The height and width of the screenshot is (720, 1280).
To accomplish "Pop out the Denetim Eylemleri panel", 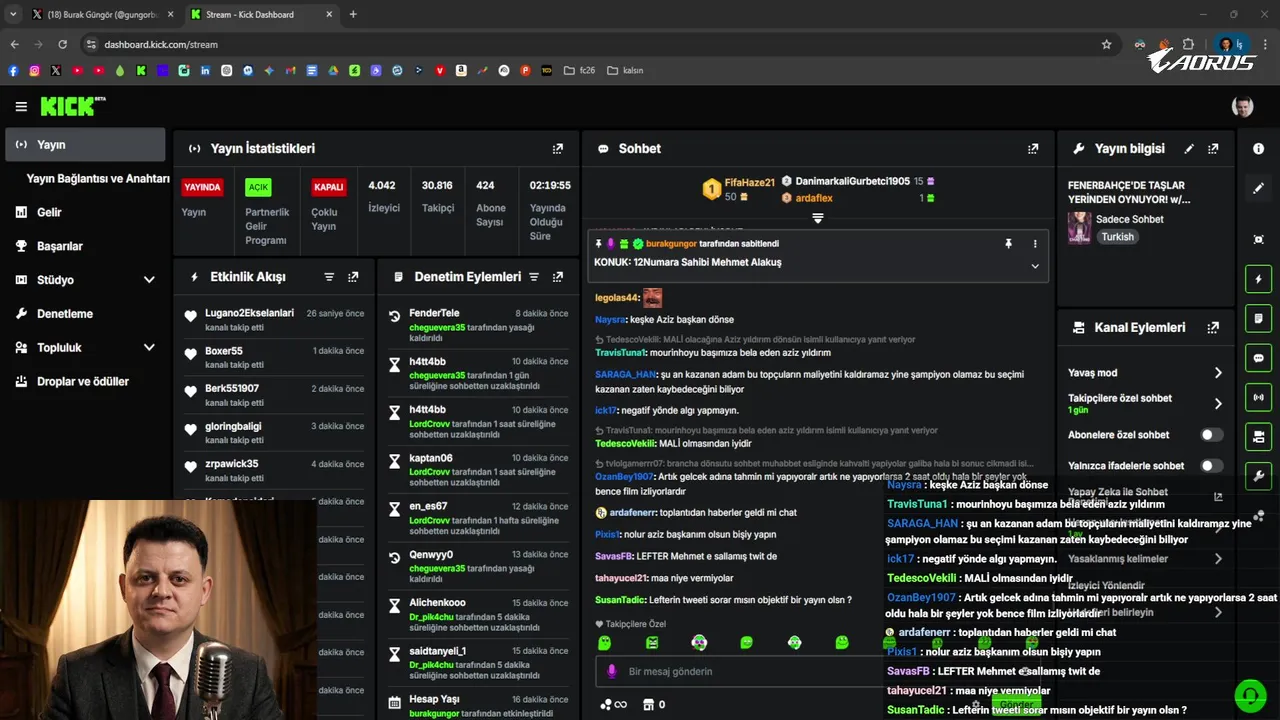I will (x=558, y=277).
